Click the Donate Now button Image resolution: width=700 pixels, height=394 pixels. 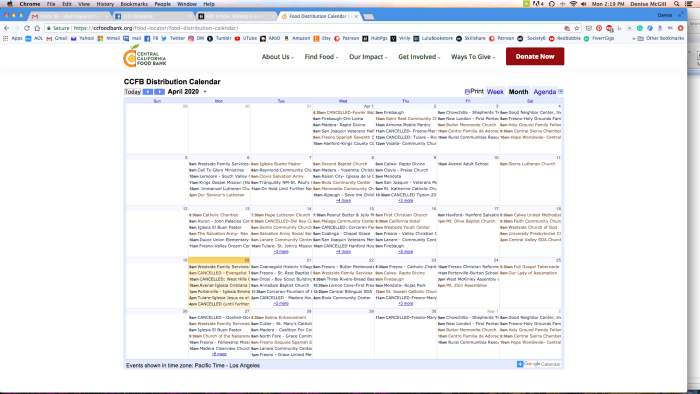(535, 57)
